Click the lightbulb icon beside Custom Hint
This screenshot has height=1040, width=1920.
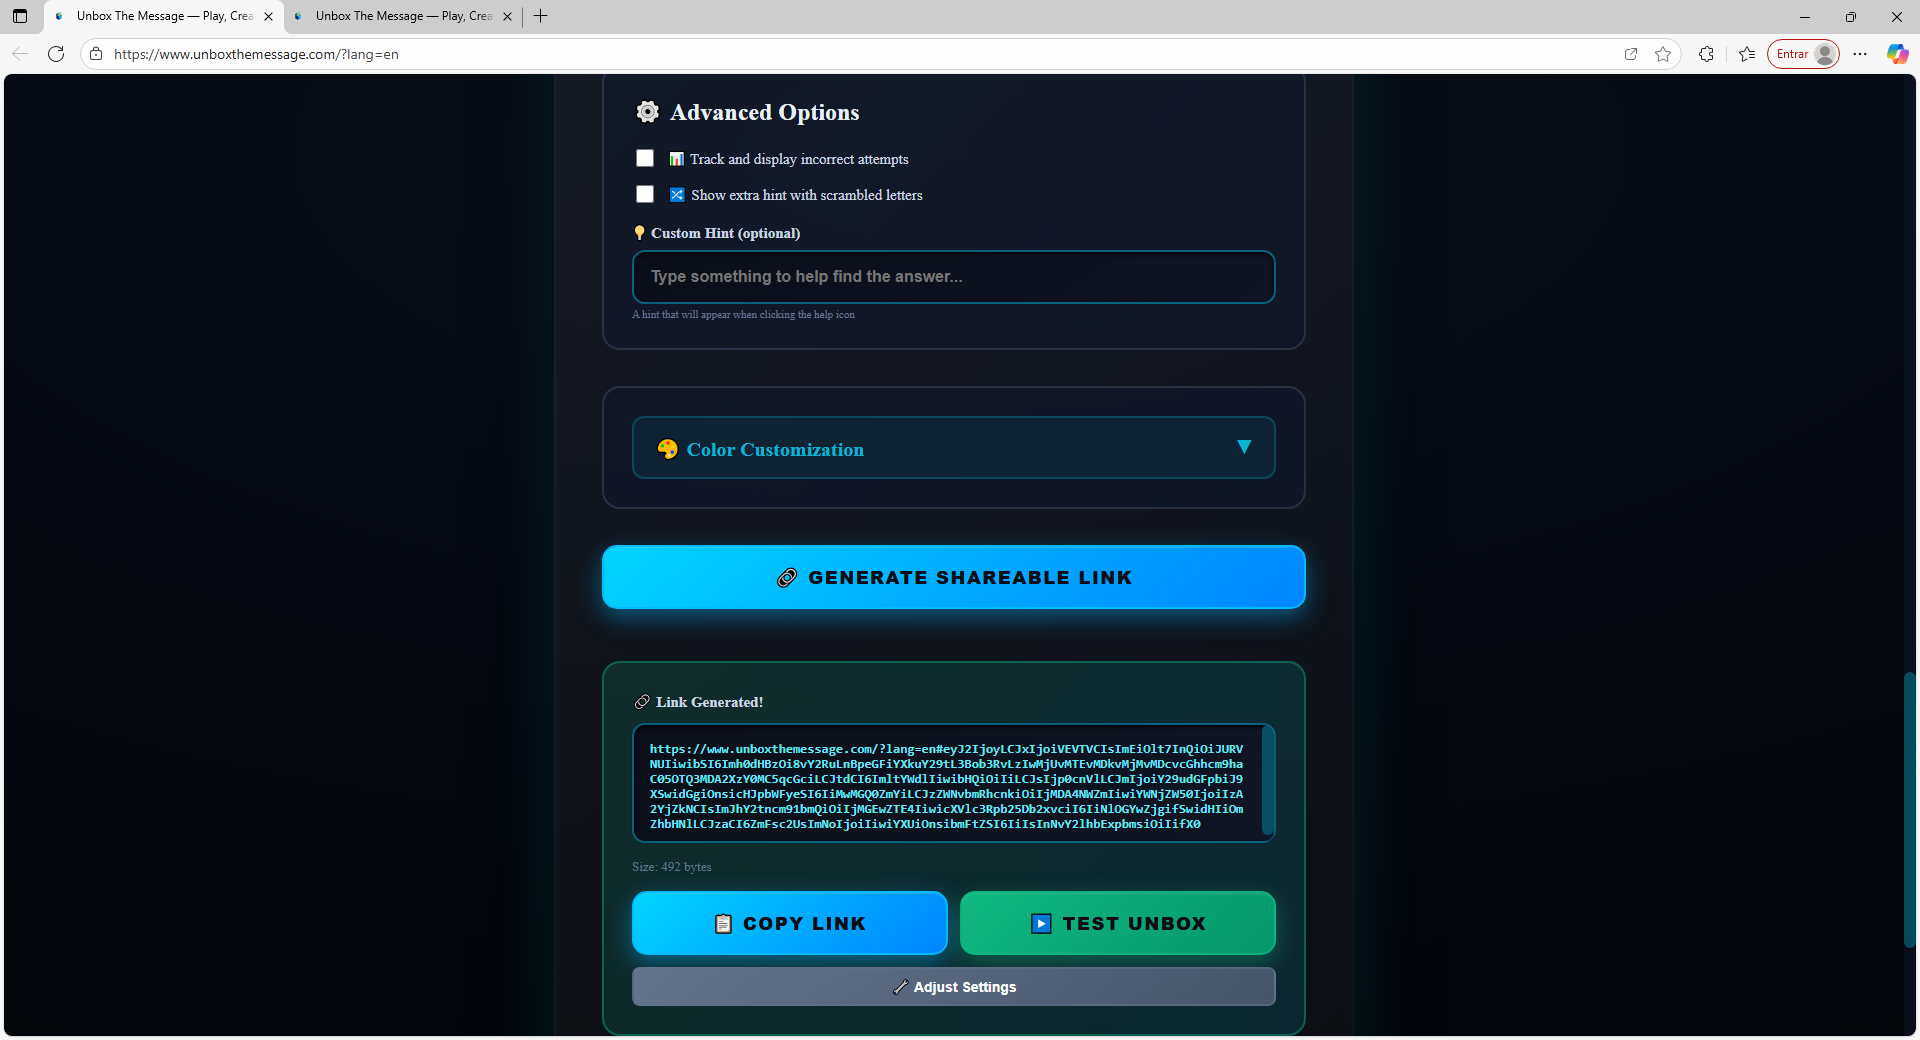click(x=640, y=231)
